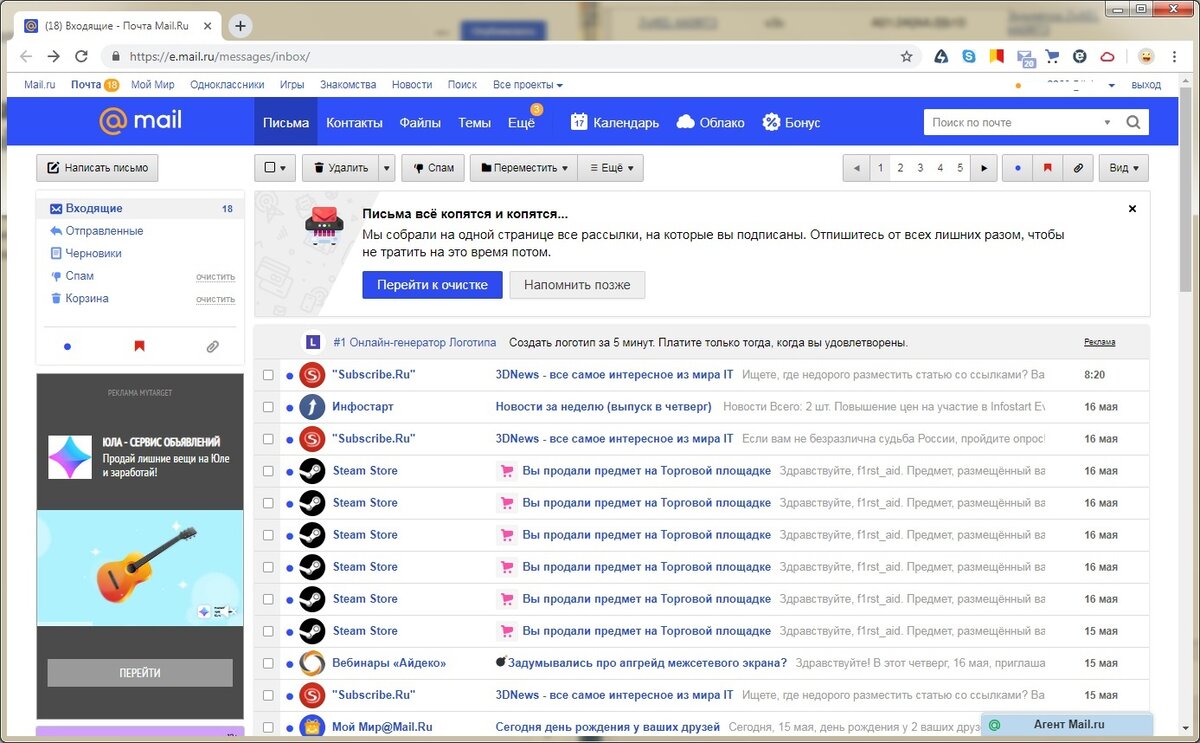Open toolbar Ещё dropdown
Screen dimensions: 1200x743
(610, 168)
